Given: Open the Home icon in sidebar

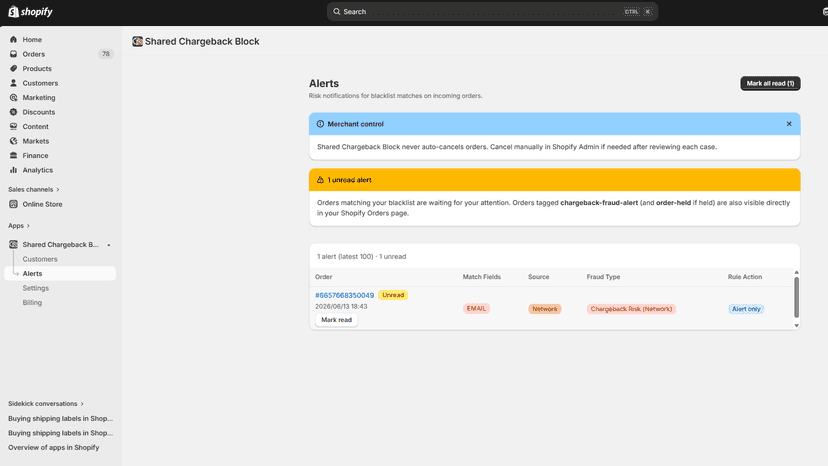Looking at the screenshot, I should 13,40.
